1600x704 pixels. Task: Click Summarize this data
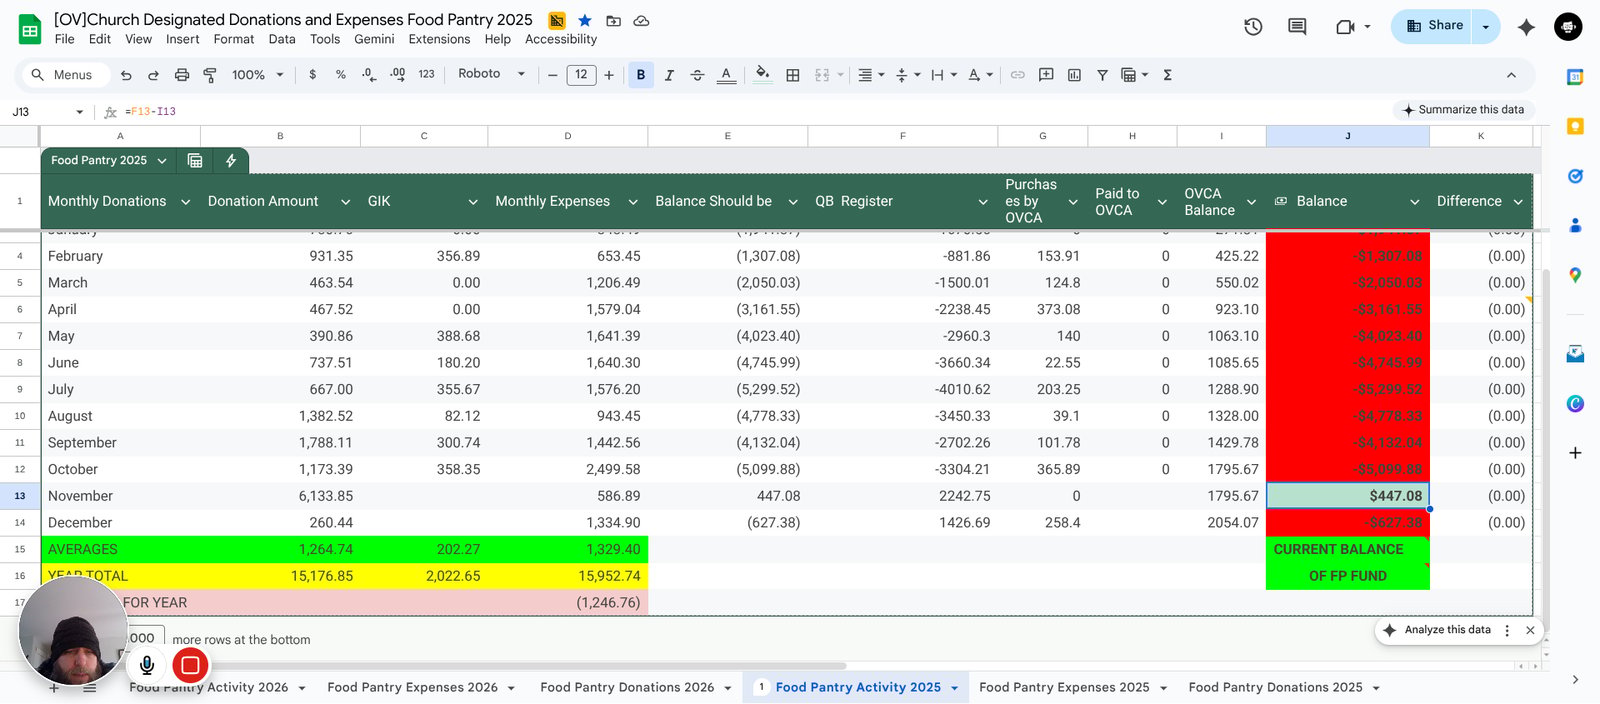tap(1463, 110)
